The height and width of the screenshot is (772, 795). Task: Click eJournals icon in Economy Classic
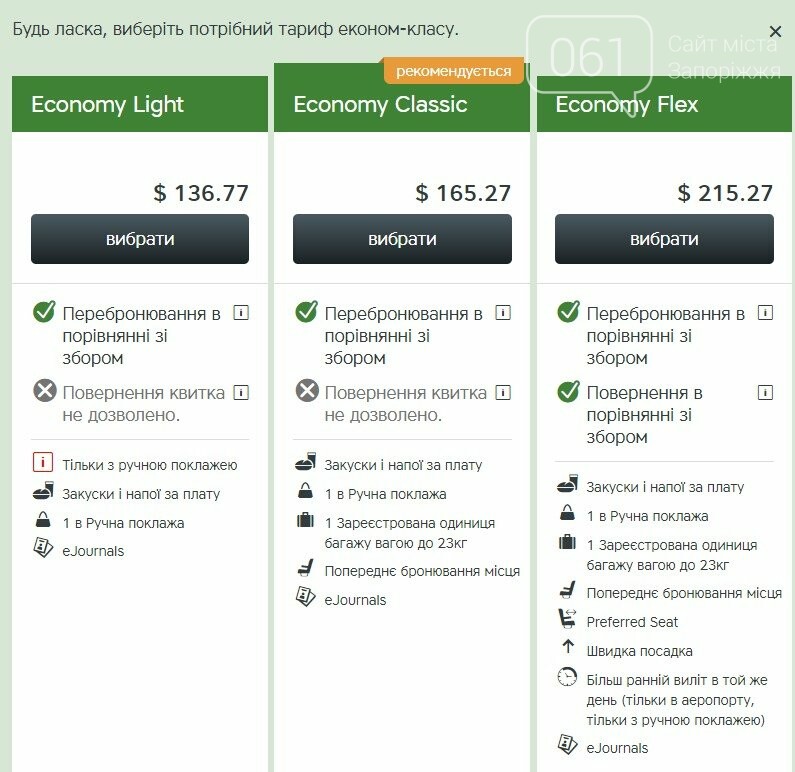[x=305, y=597]
